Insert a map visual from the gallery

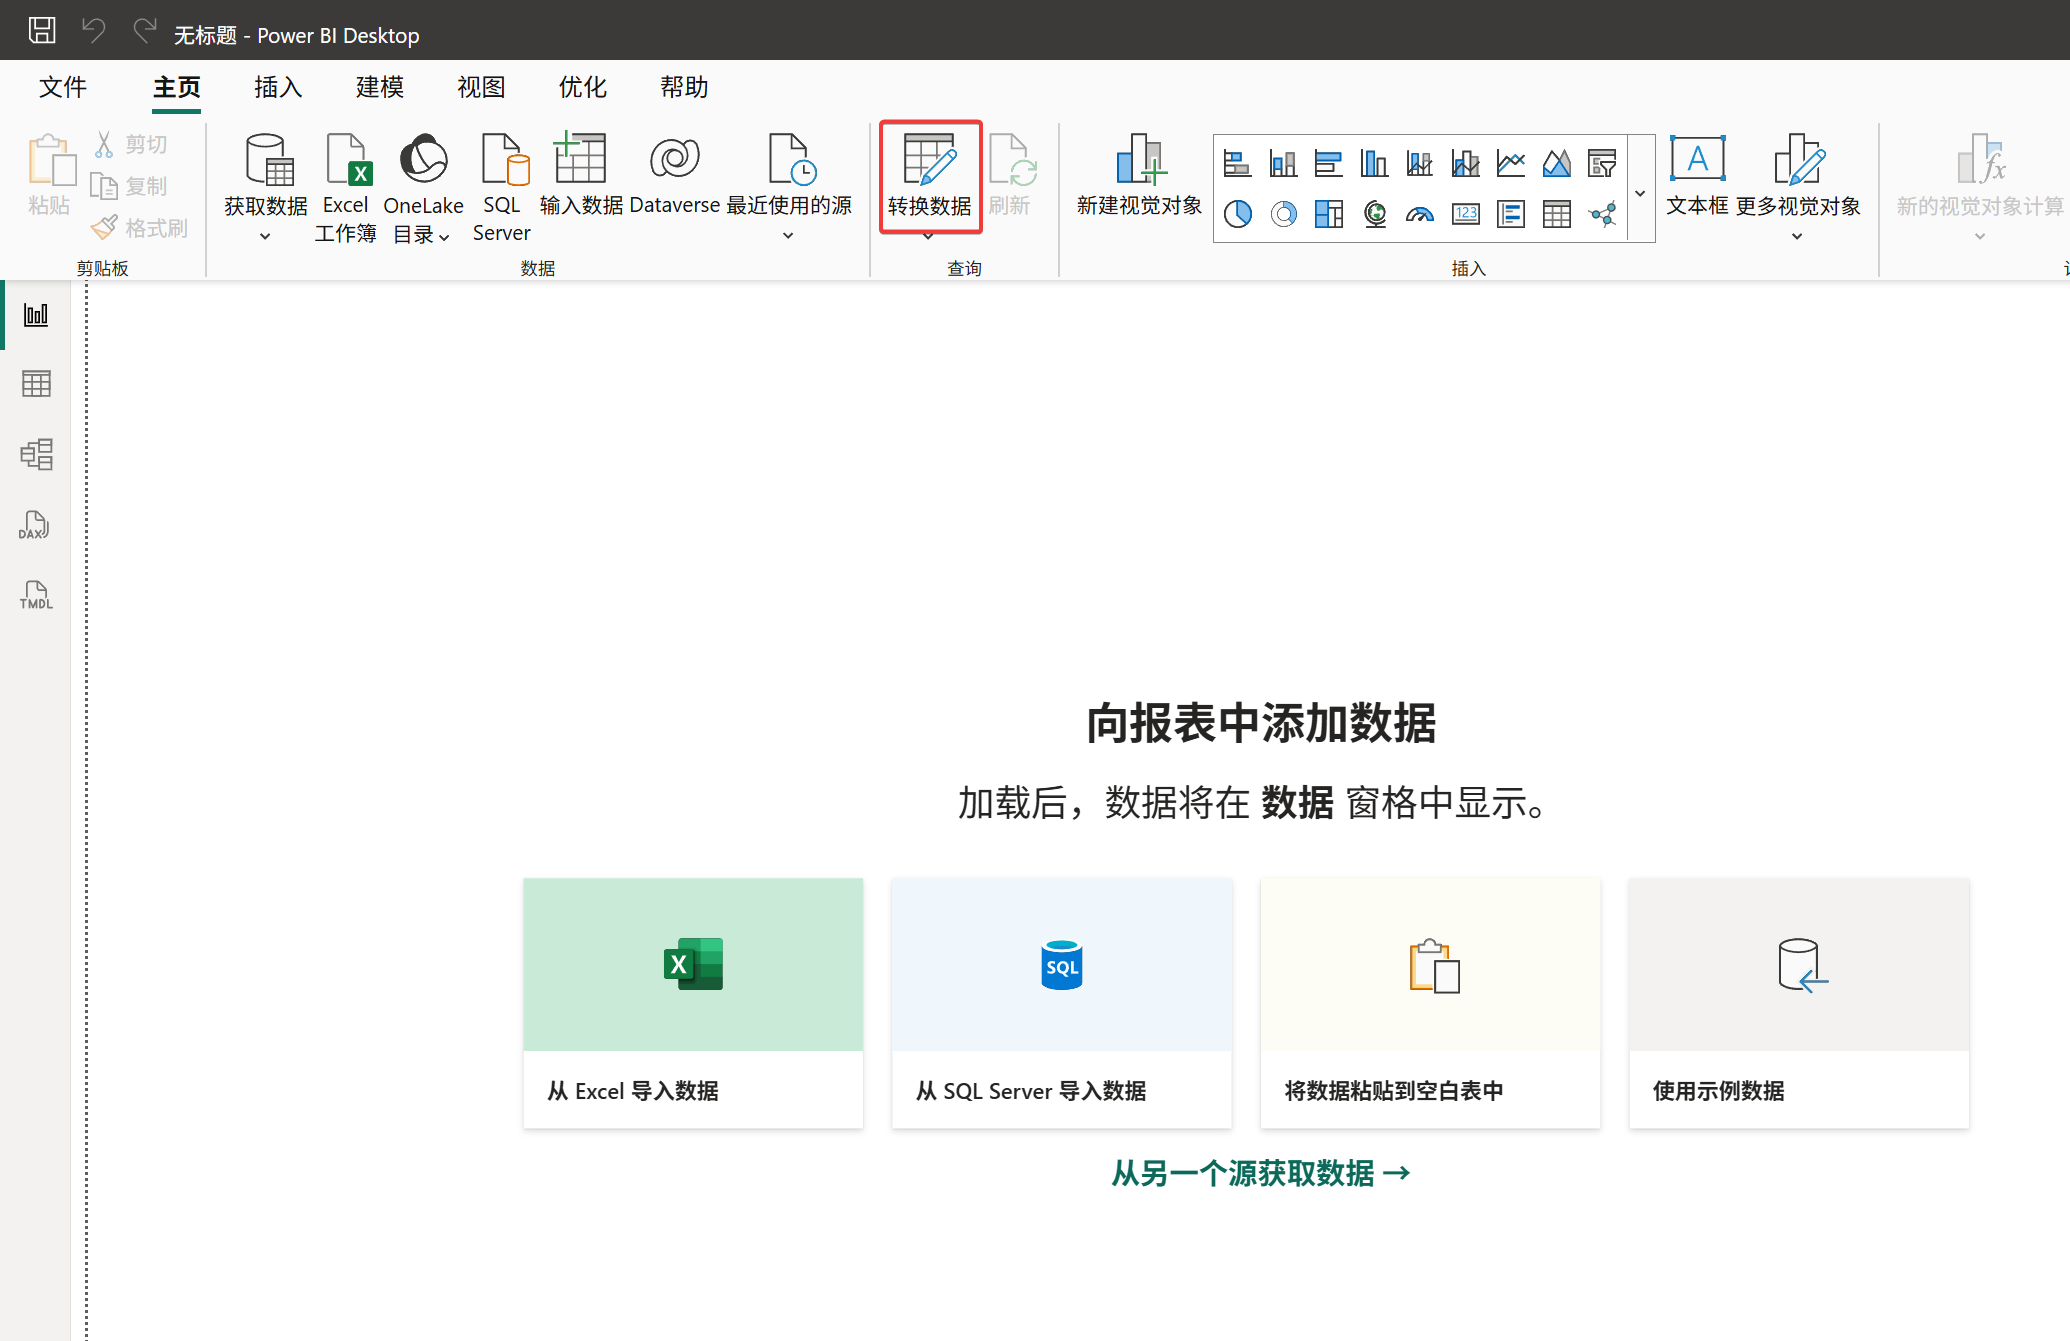1374,213
